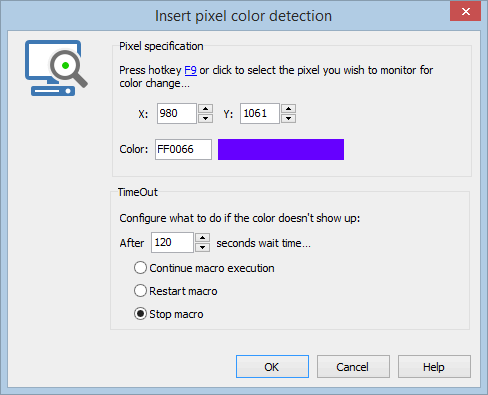Click the pixel detection monitor icon
Viewport: 488px width, 395px height.
click(x=56, y=68)
